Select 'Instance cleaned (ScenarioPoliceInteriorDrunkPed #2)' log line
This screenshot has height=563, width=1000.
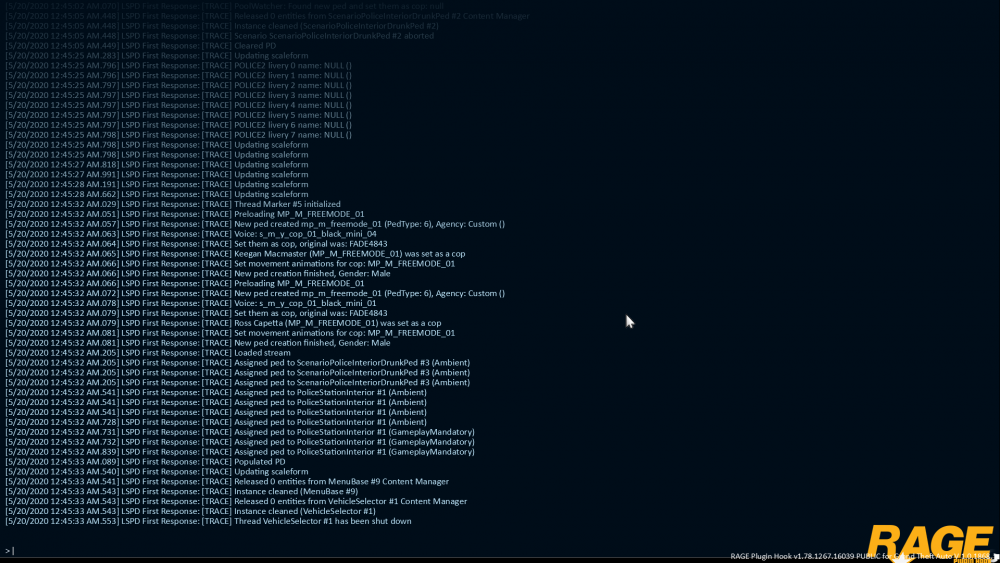click(x=222, y=26)
